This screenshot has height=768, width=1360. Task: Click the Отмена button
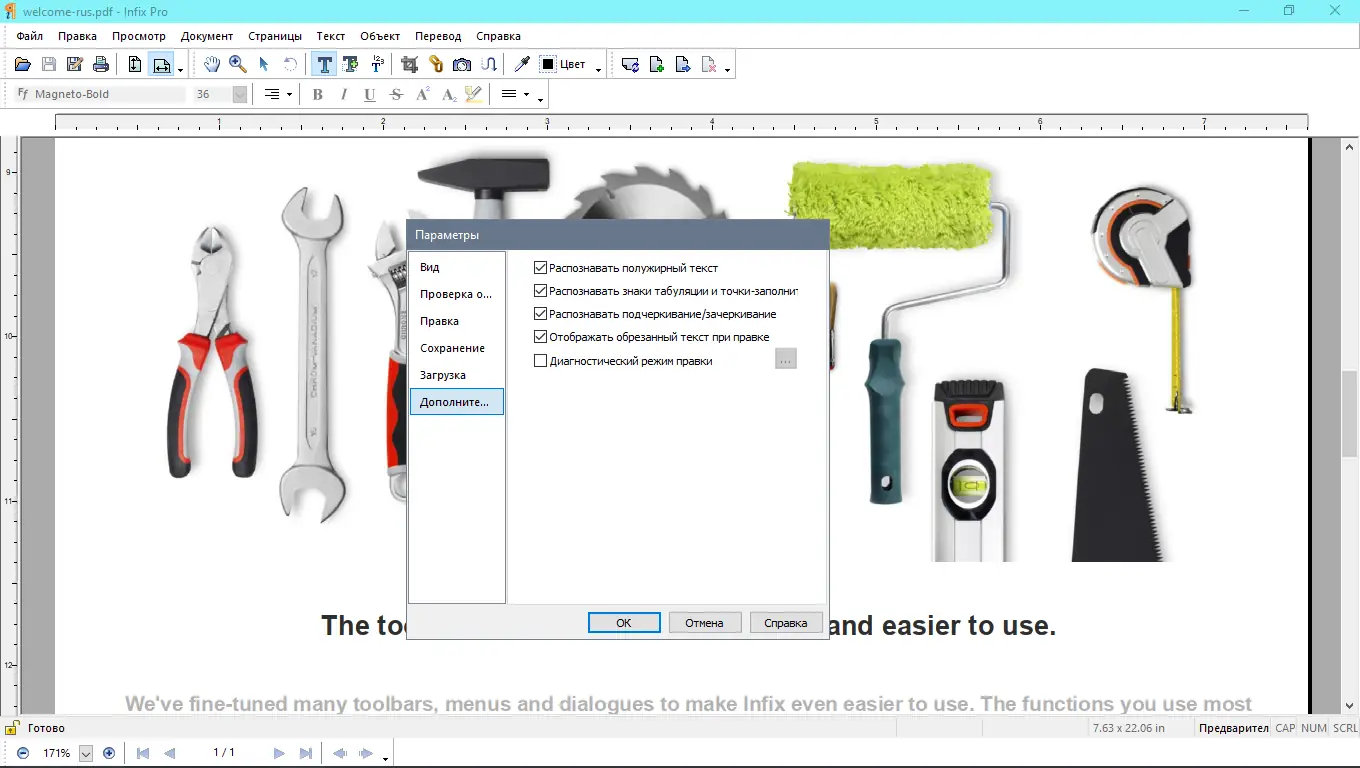pyautogui.click(x=704, y=622)
